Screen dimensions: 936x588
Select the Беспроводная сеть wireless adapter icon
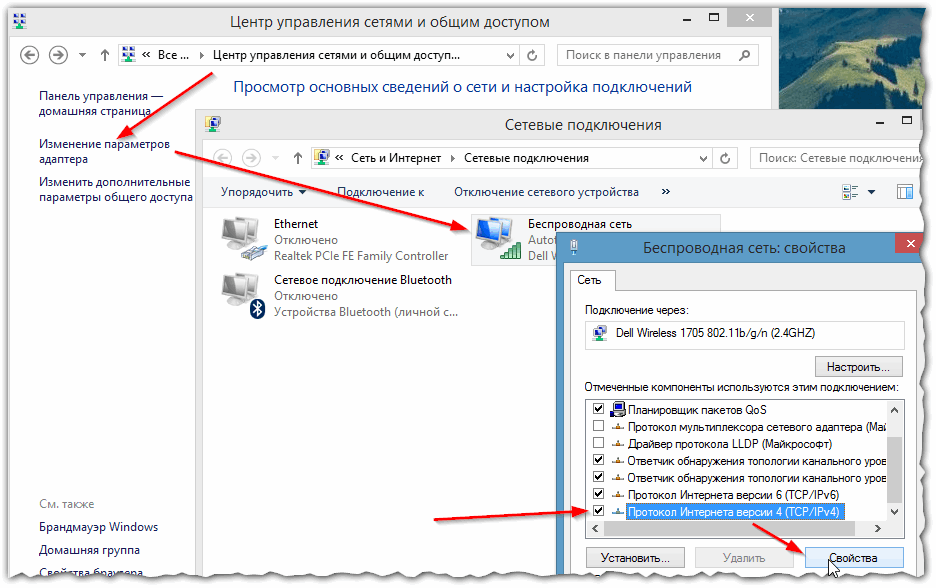point(497,240)
